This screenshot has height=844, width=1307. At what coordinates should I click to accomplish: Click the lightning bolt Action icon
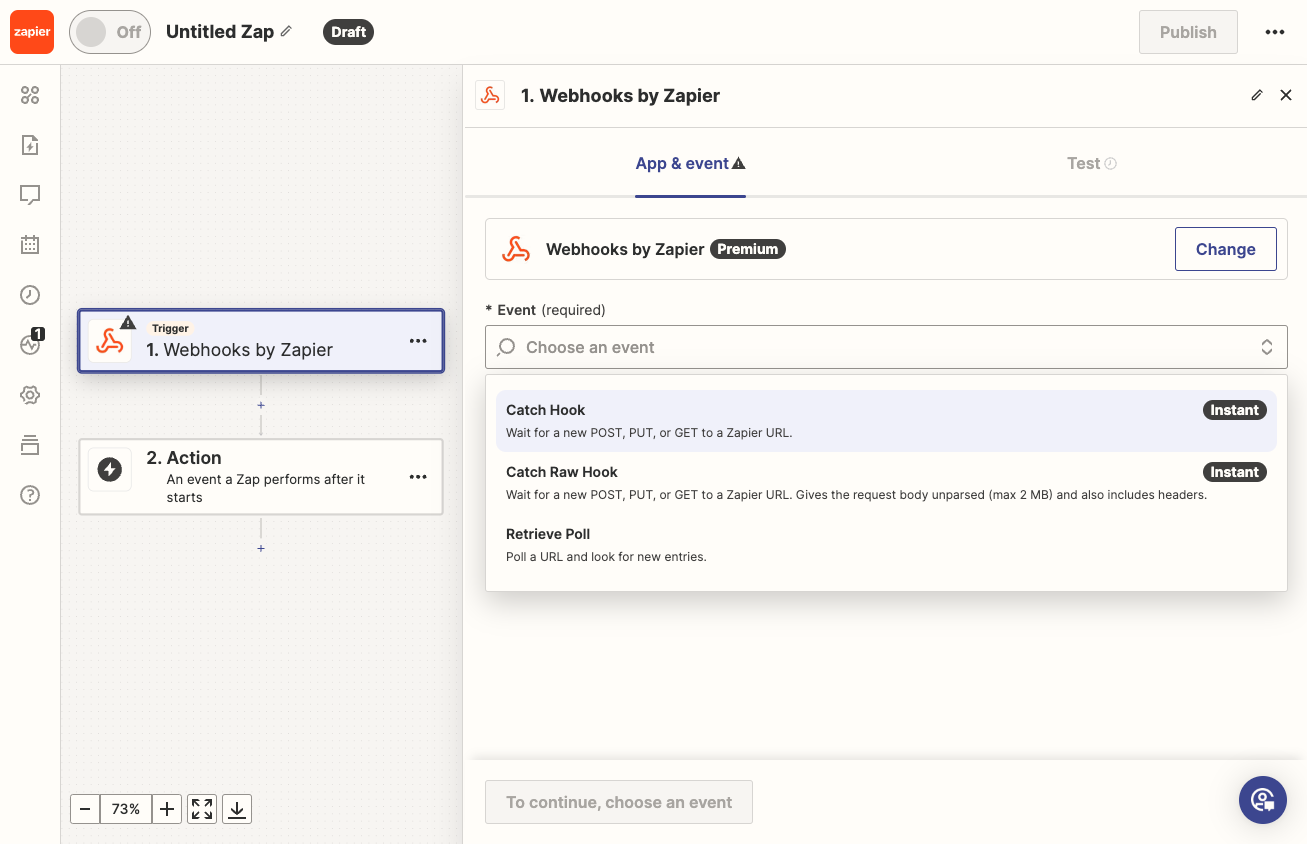pyautogui.click(x=110, y=469)
